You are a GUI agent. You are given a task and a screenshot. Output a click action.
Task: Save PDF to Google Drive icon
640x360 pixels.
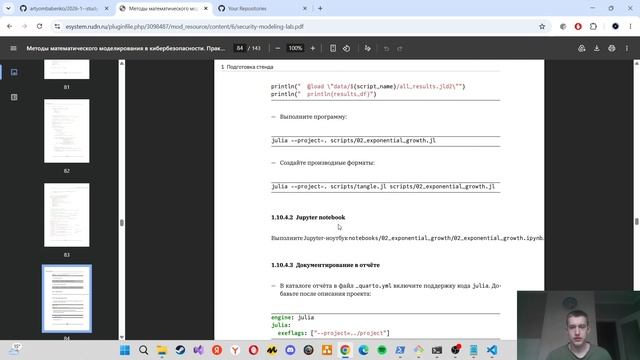[582, 48]
